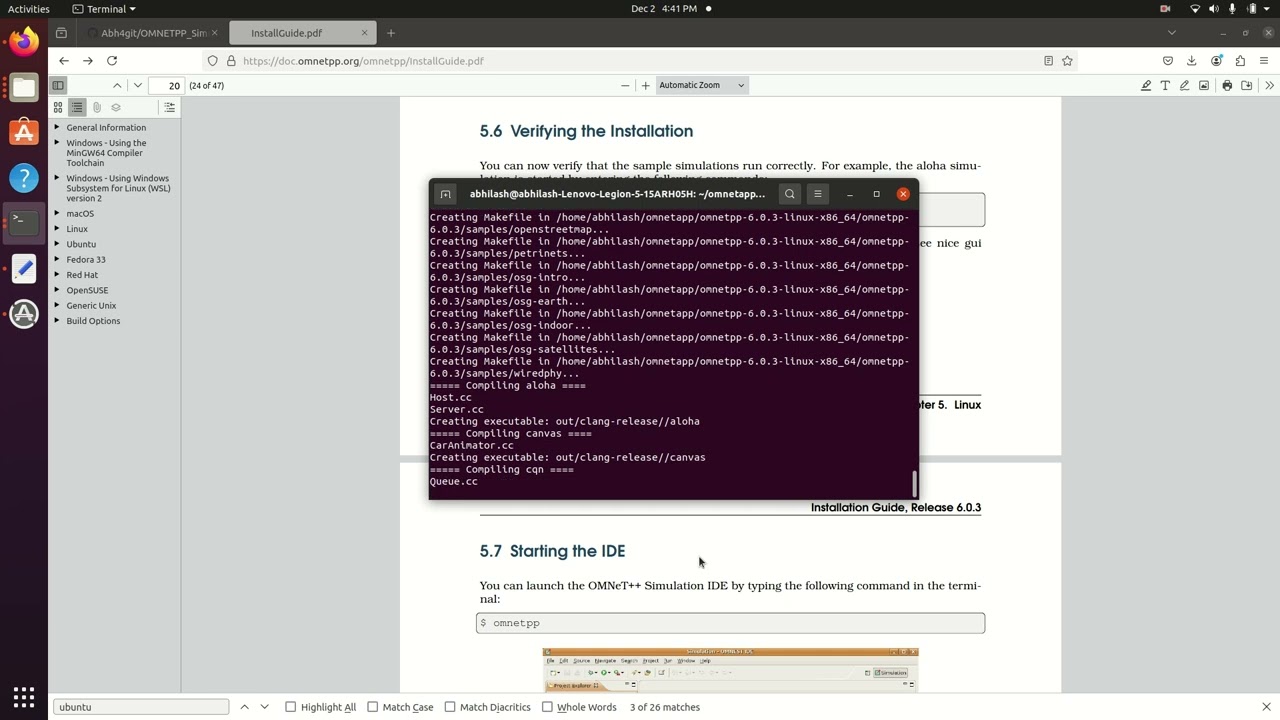This screenshot has width=1280, height=720.
Task: Expand Ubuntu outline item
Action: coord(57,244)
